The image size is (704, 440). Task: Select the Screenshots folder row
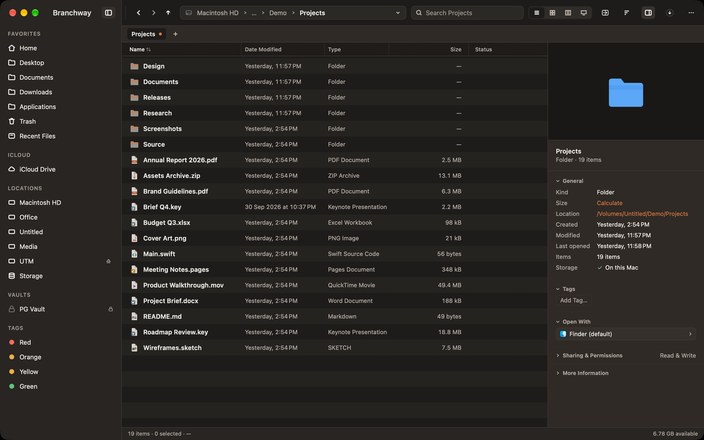point(334,129)
